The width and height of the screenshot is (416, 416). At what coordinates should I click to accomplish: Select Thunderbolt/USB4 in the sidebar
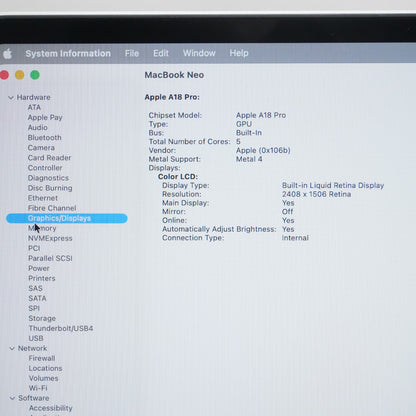point(61,328)
